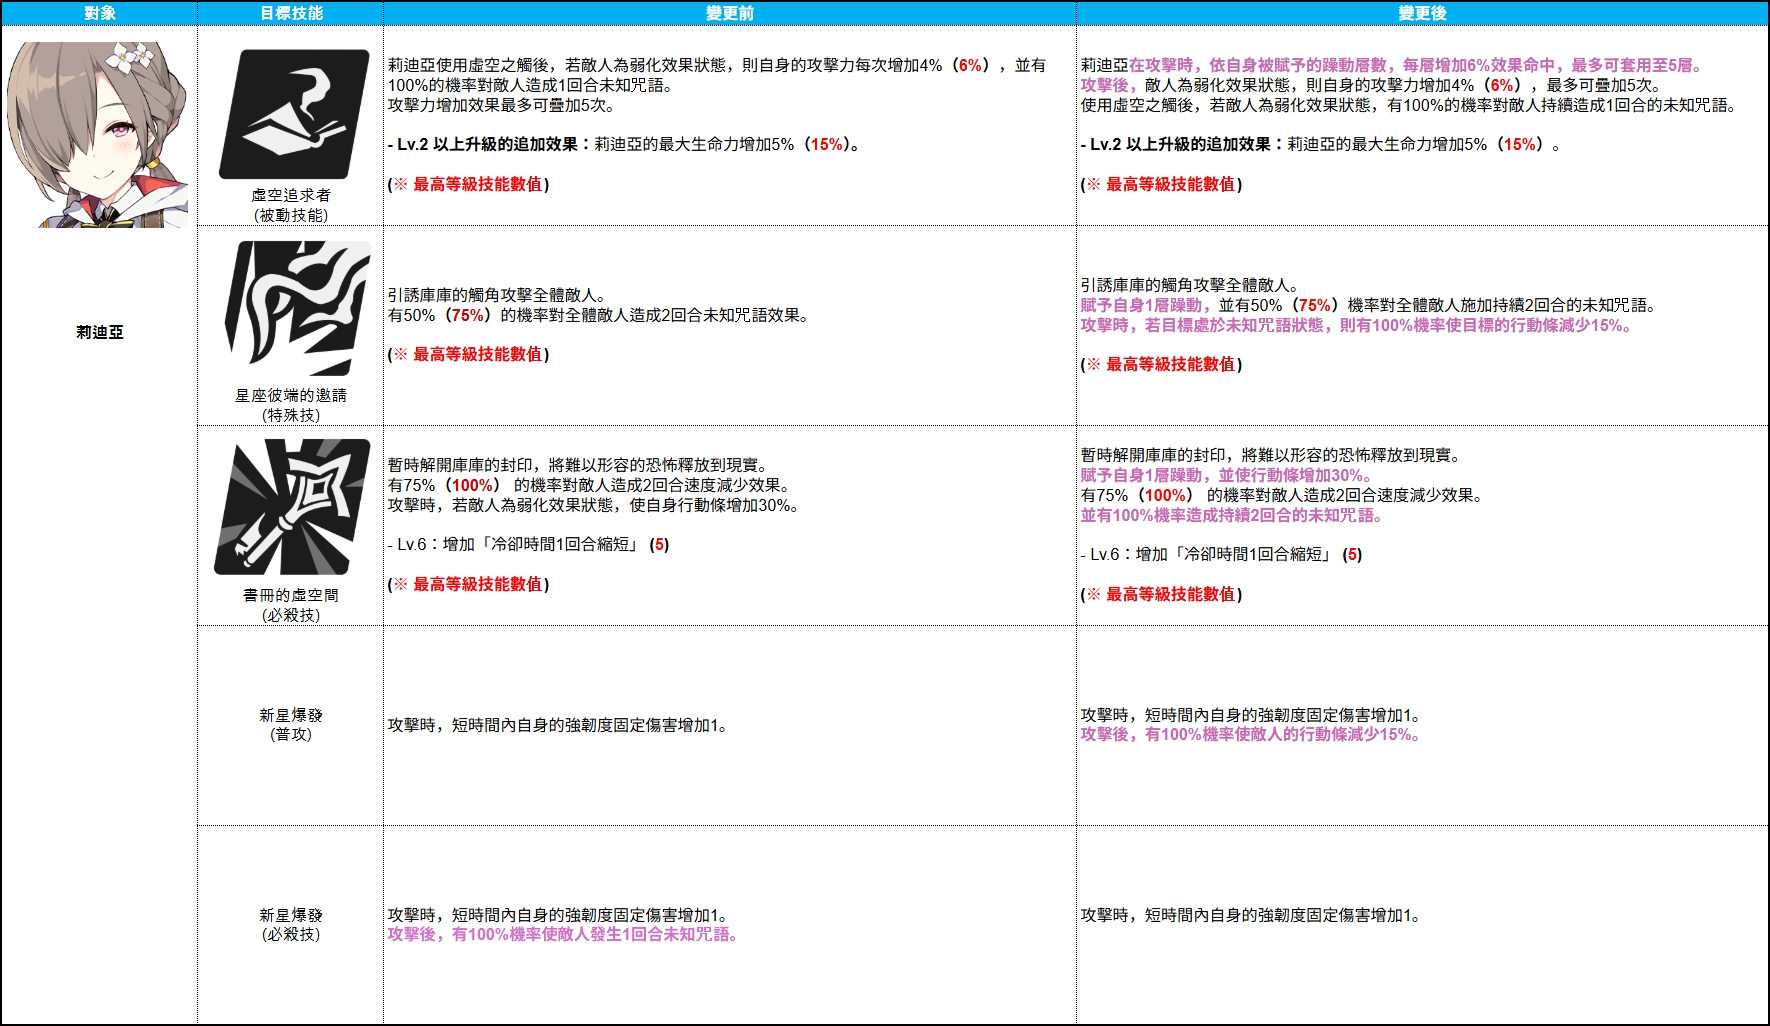Image resolution: width=1770 pixels, height=1026 pixels.
Task: Click the 新星爆發 (必殺技) skill label
Action: 291,924
